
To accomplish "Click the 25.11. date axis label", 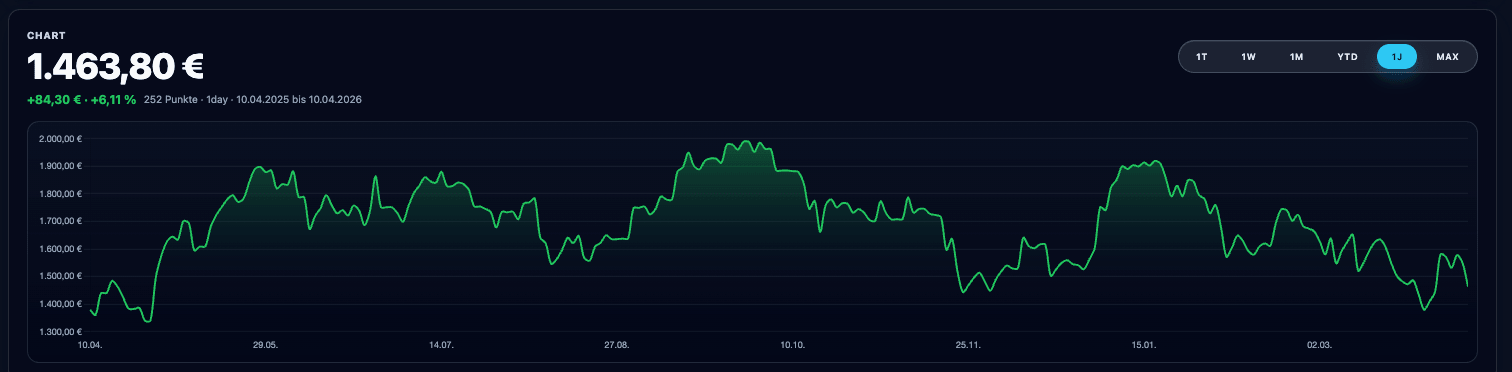I will (x=968, y=345).
